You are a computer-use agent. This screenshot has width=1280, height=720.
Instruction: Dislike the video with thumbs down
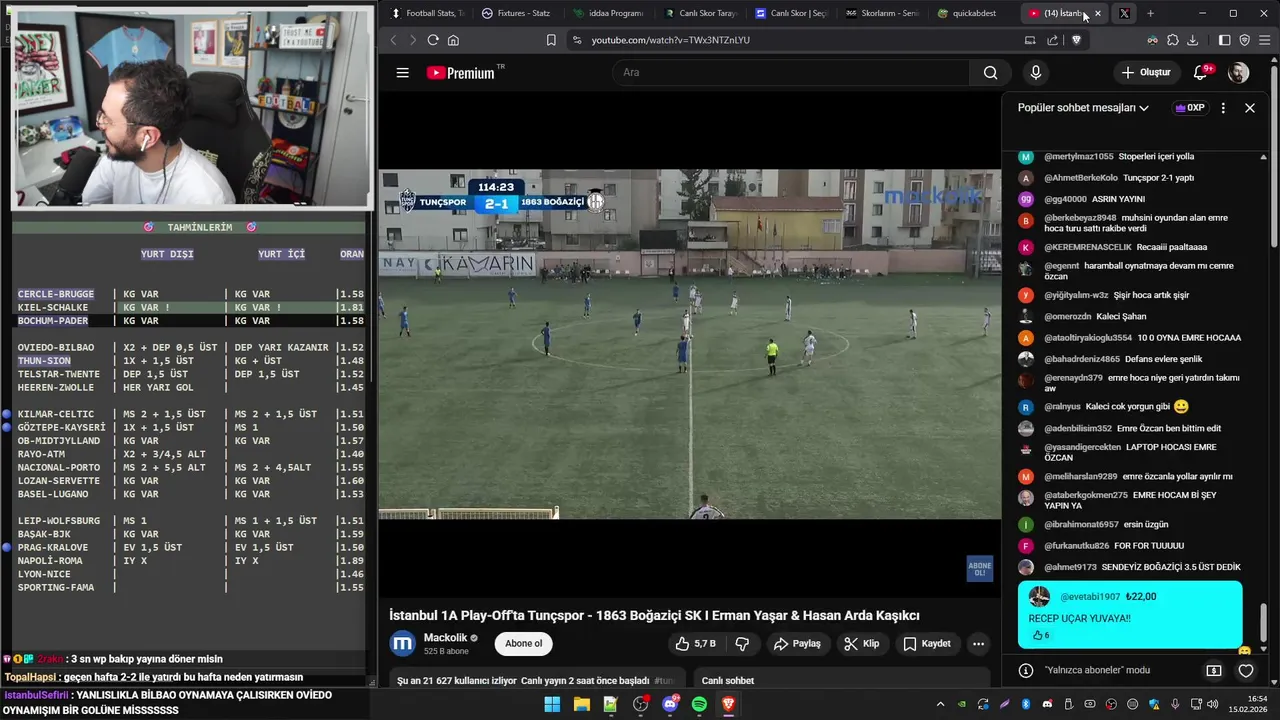[742, 644]
